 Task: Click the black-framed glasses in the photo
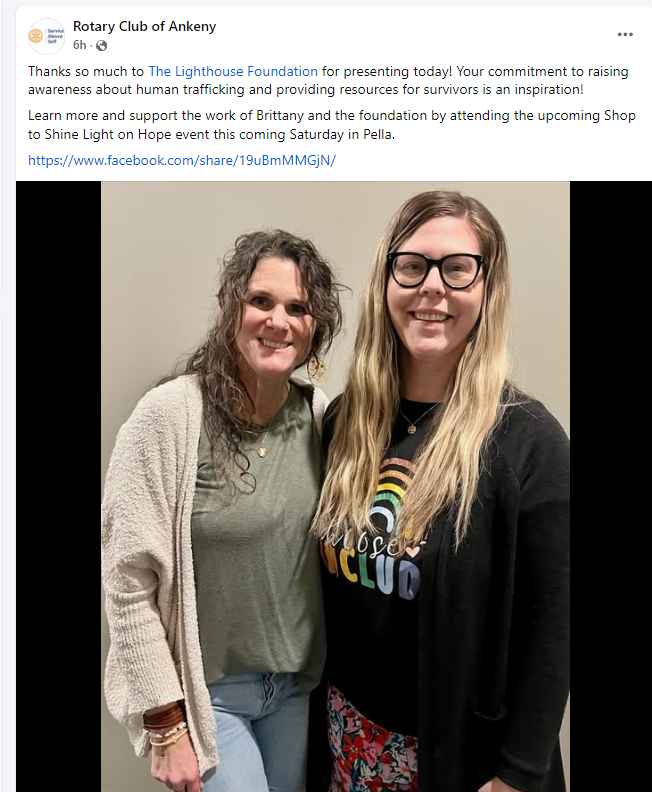pos(436,269)
